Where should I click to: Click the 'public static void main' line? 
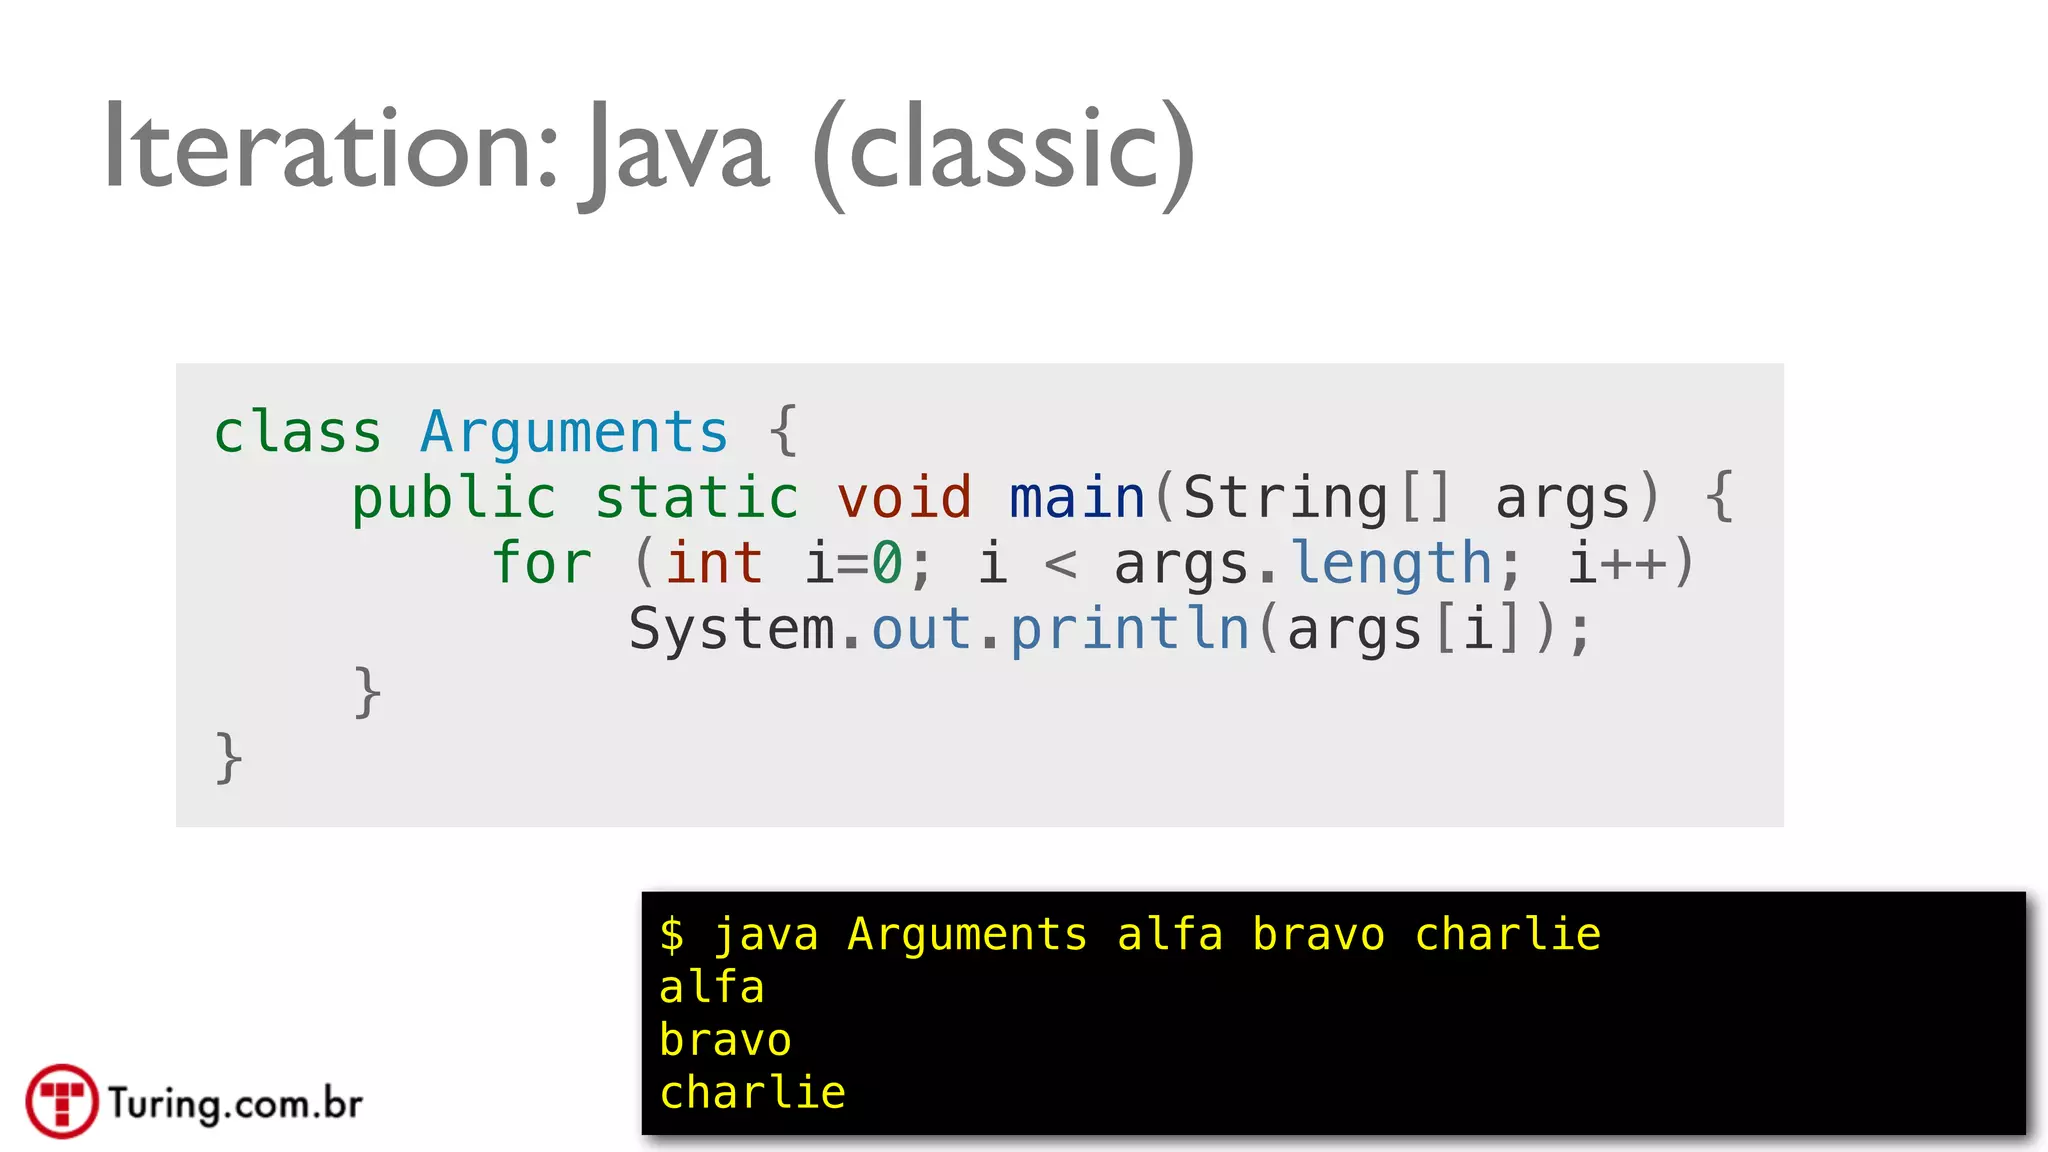tap(1043, 497)
